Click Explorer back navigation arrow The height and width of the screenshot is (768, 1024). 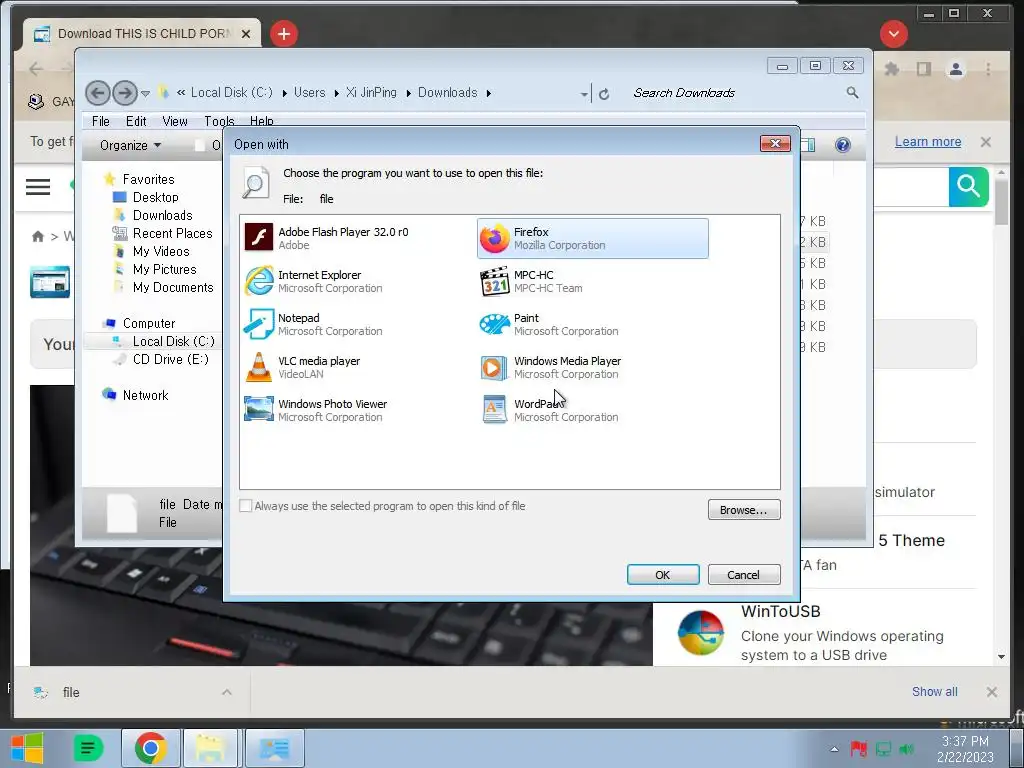(x=98, y=93)
